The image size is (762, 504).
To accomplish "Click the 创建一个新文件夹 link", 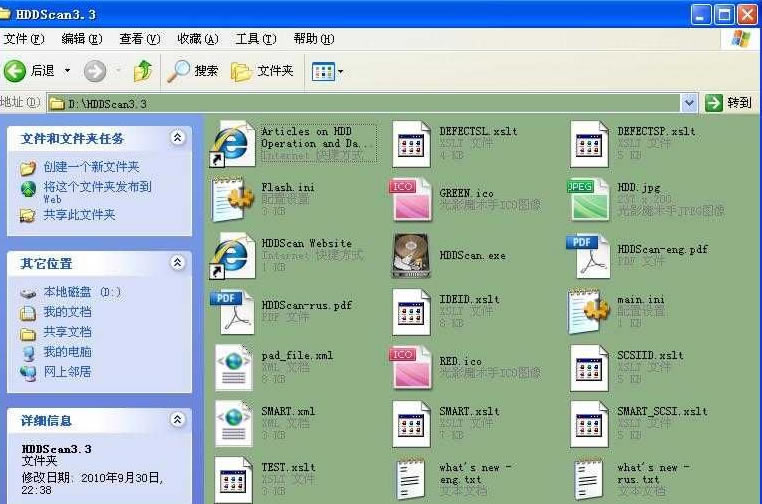I will pyautogui.click(x=90, y=167).
